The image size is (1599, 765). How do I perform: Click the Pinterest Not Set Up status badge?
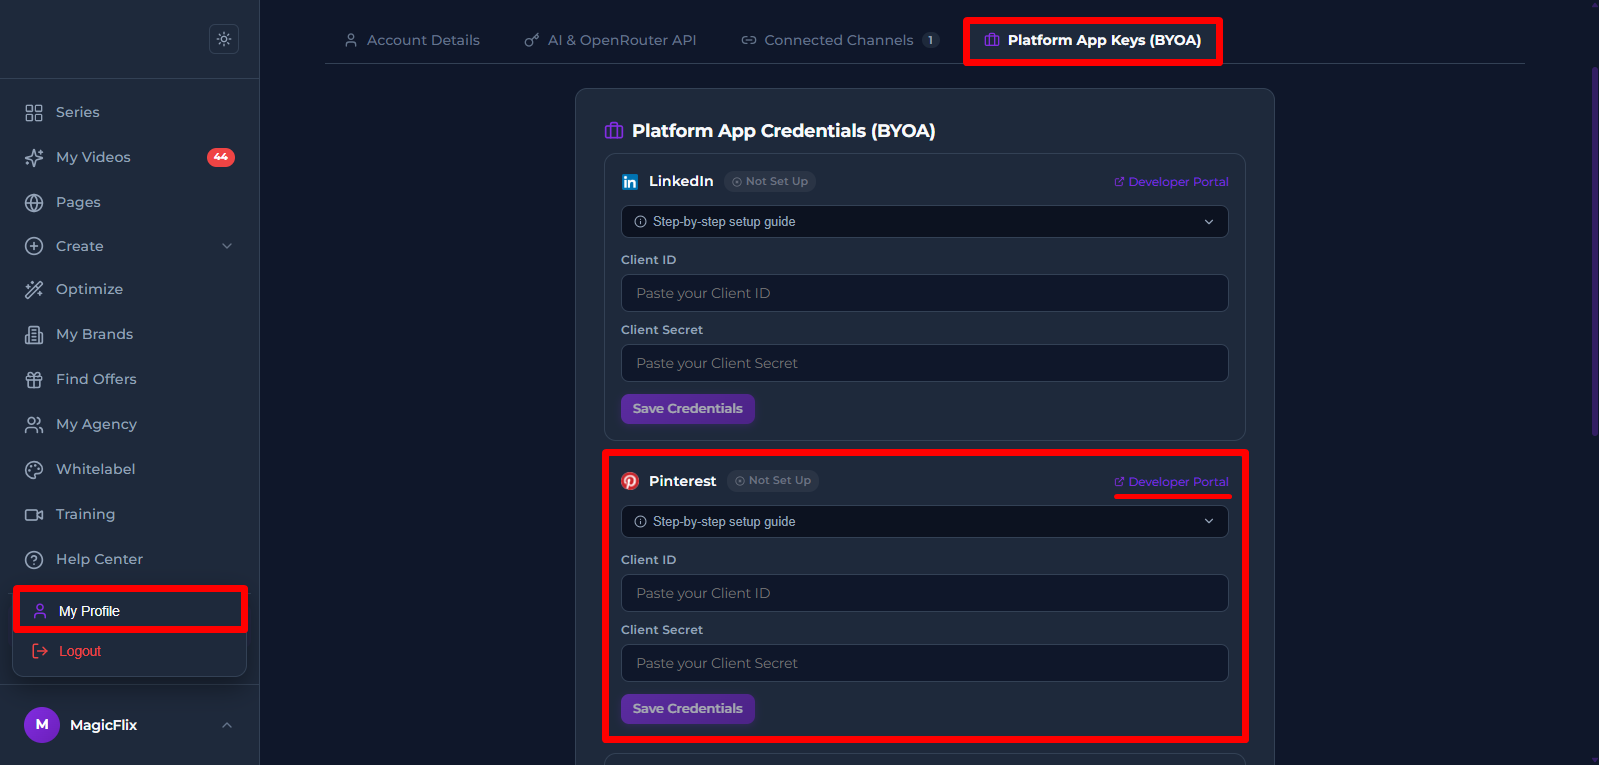click(x=773, y=481)
